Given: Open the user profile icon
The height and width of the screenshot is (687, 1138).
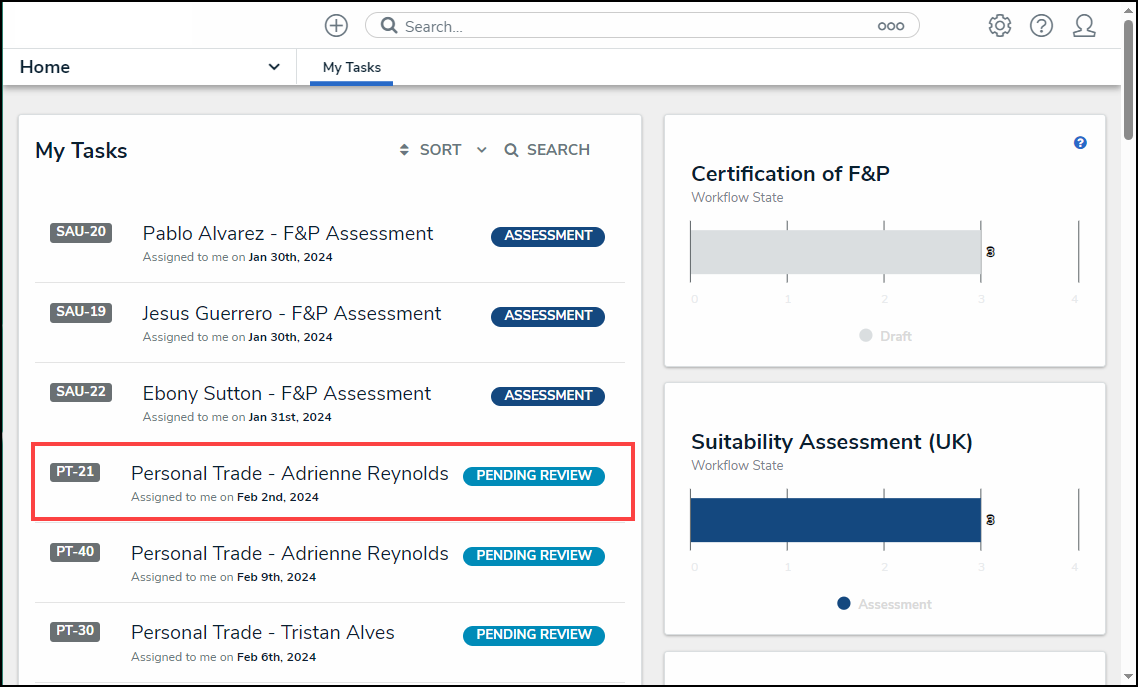Looking at the screenshot, I should click(x=1084, y=26).
